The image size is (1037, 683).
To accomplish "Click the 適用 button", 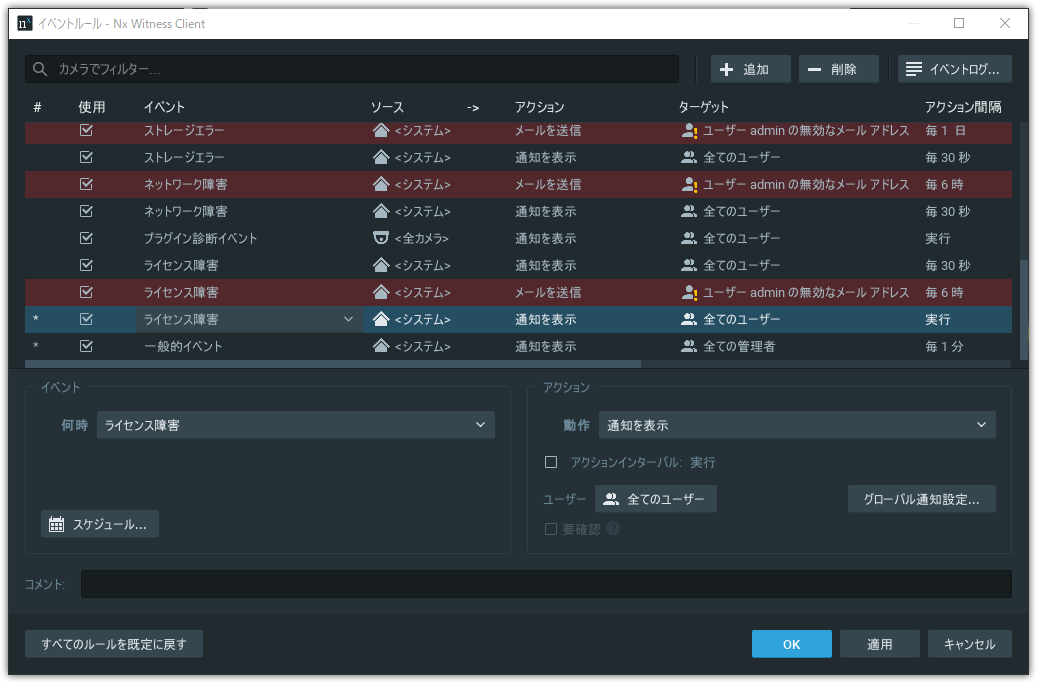I will click(x=880, y=644).
